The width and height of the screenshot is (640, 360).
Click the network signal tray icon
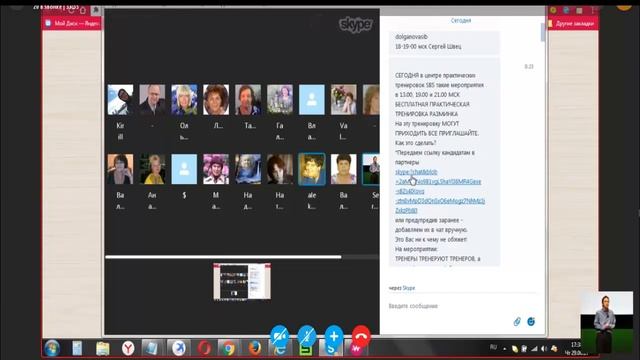534,349
